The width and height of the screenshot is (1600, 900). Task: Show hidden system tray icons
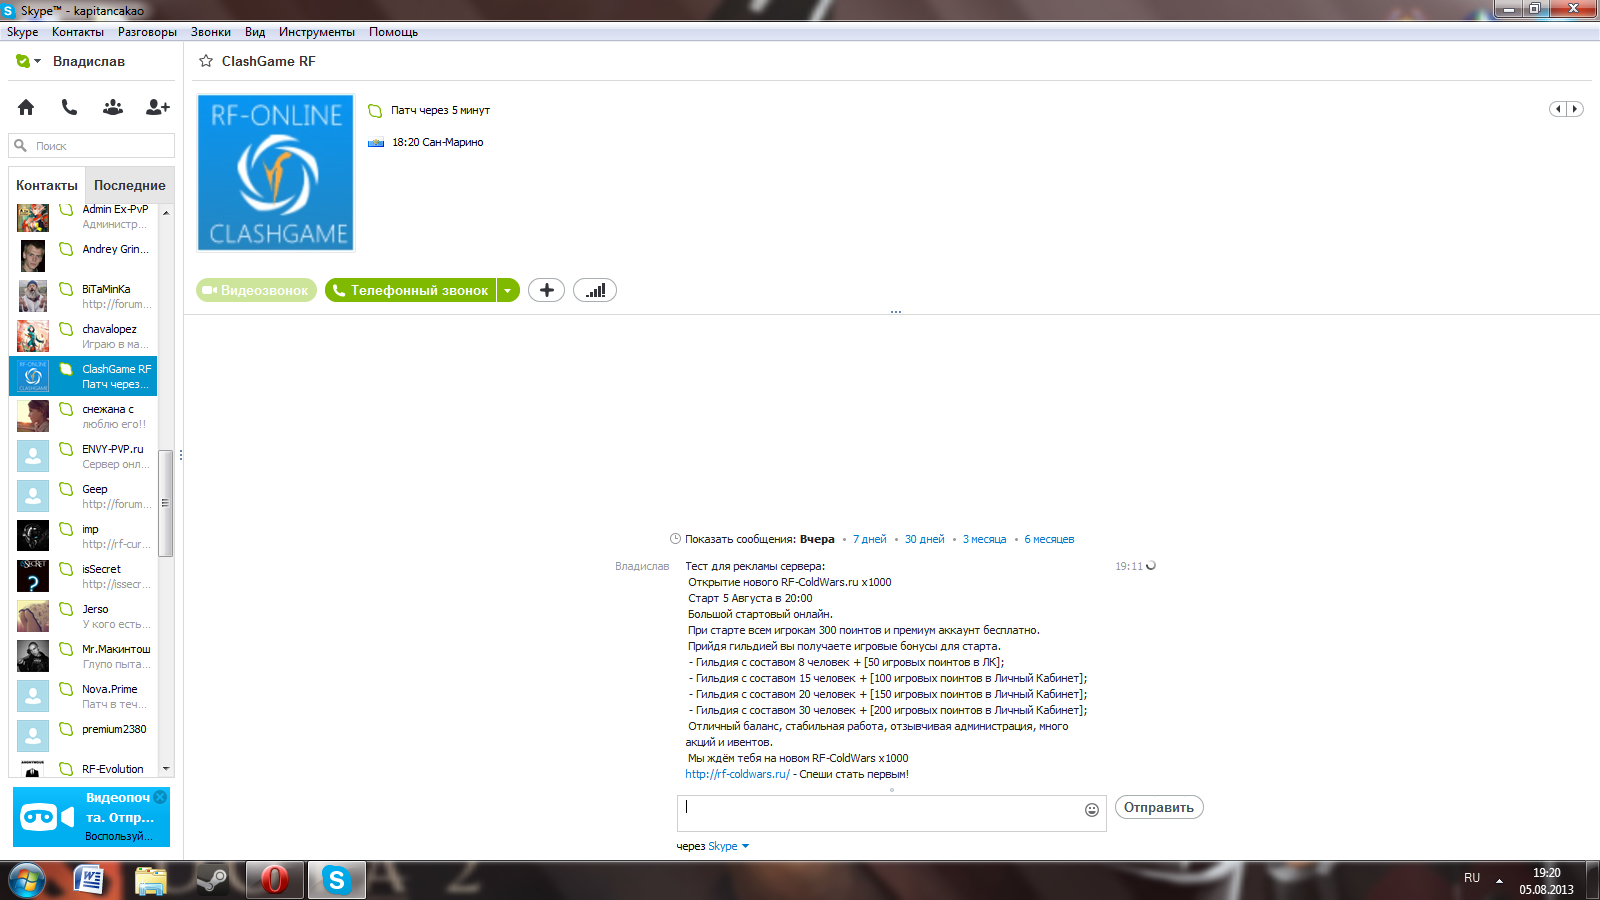point(1499,880)
